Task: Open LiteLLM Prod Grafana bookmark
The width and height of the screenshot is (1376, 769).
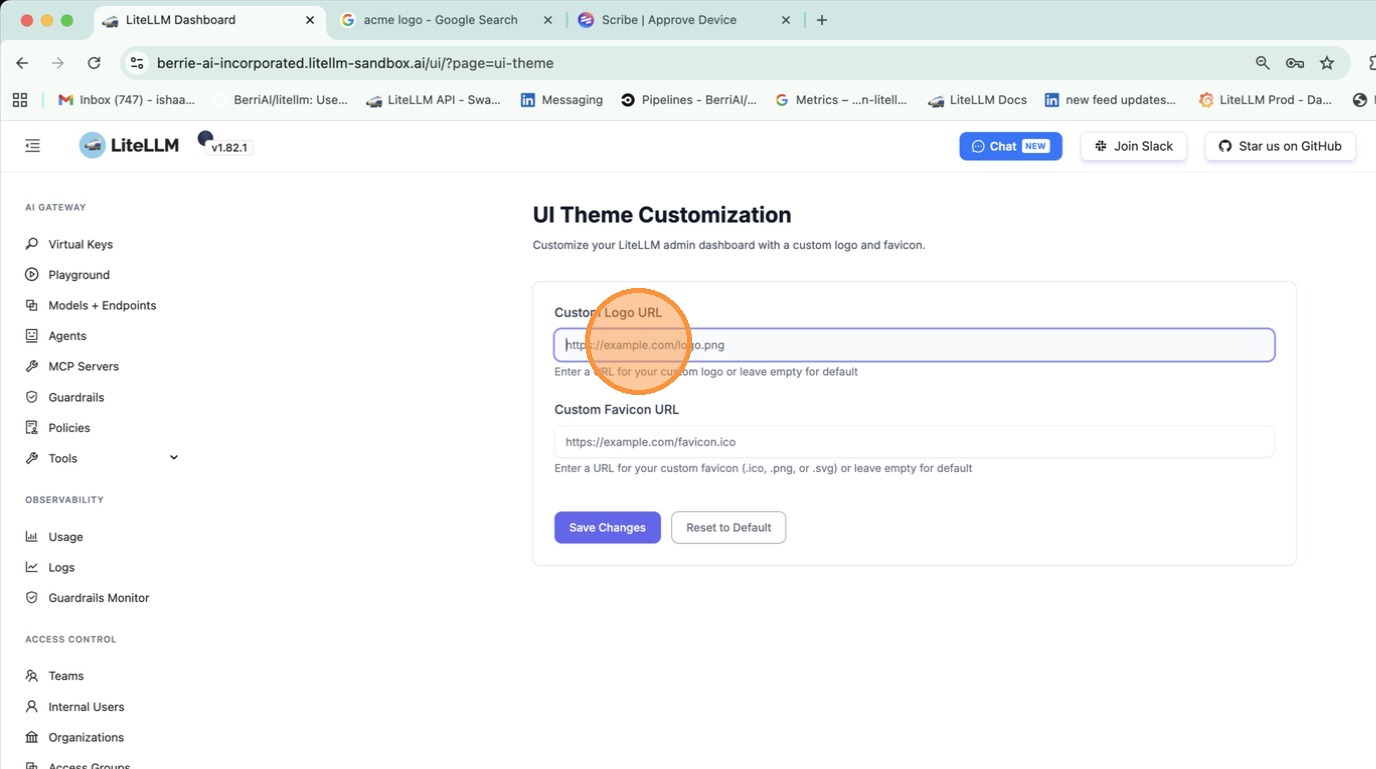Action: click(1265, 100)
